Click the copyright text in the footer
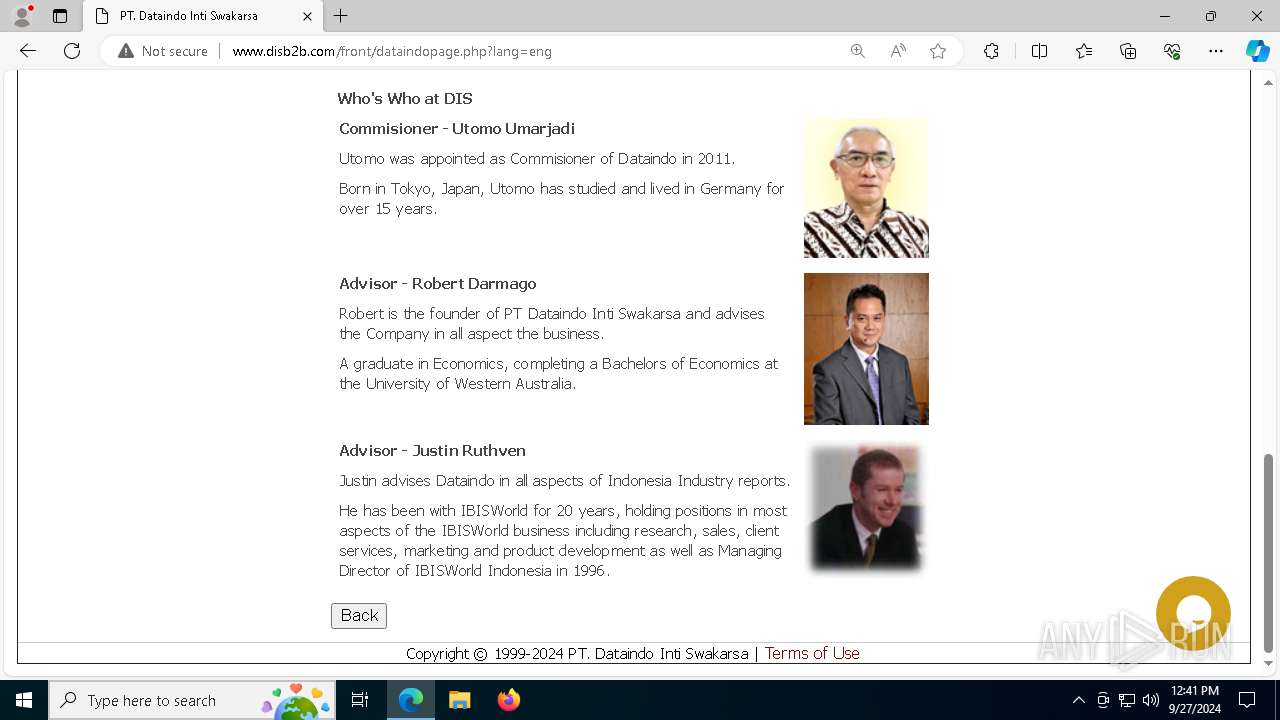This screenshot has height=720, width=1280. pyautogui.click(x=577, y=654)
